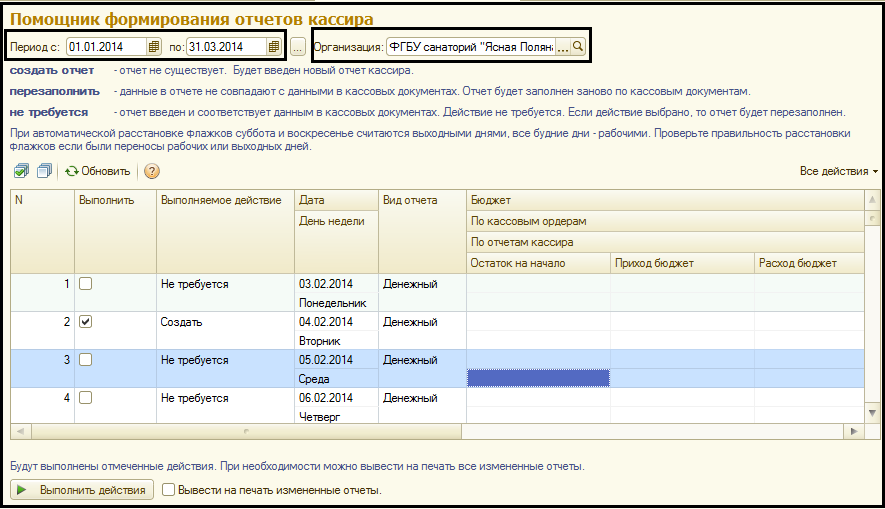Screen dimensions: 885x509
Task: Toggle the Выполнить checkbox in row 3
Action: point(85,359)
